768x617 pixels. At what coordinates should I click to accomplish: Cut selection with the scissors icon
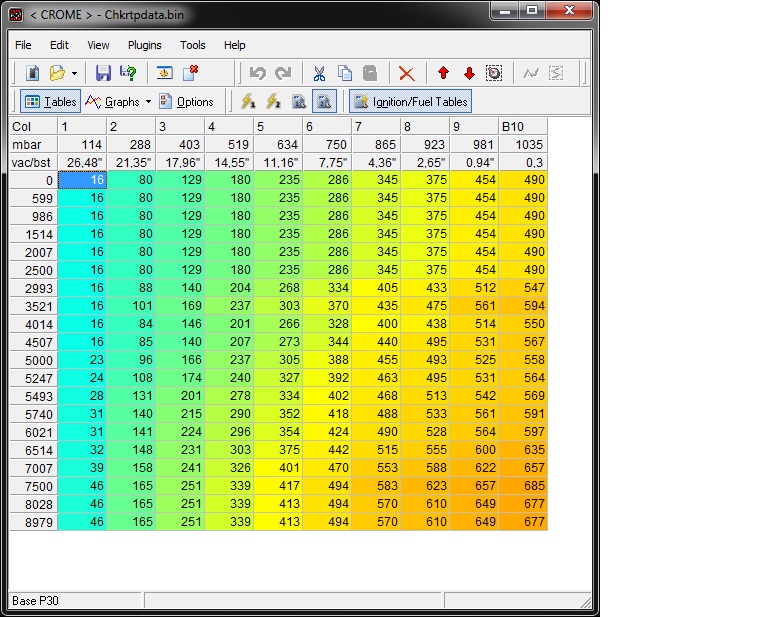pos(319,73)
